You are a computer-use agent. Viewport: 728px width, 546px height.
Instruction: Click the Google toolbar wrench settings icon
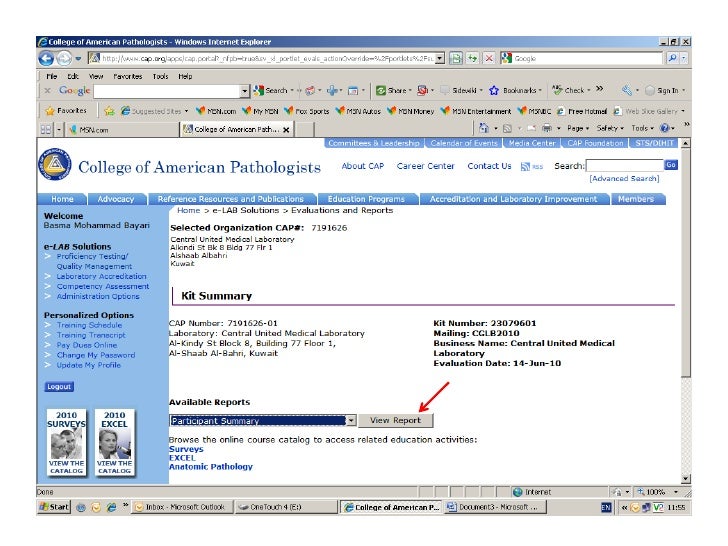(627, 91)
